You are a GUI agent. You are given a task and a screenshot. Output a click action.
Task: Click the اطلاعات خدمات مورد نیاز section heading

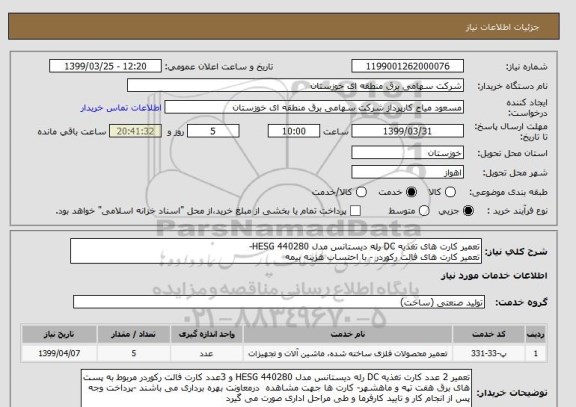(x=494, y=276)
